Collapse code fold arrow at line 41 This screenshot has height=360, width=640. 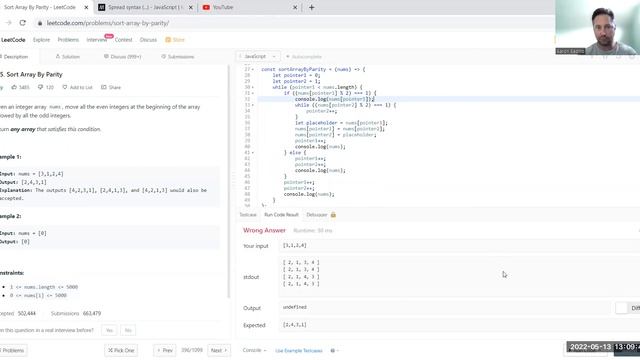tap(253, 153)
